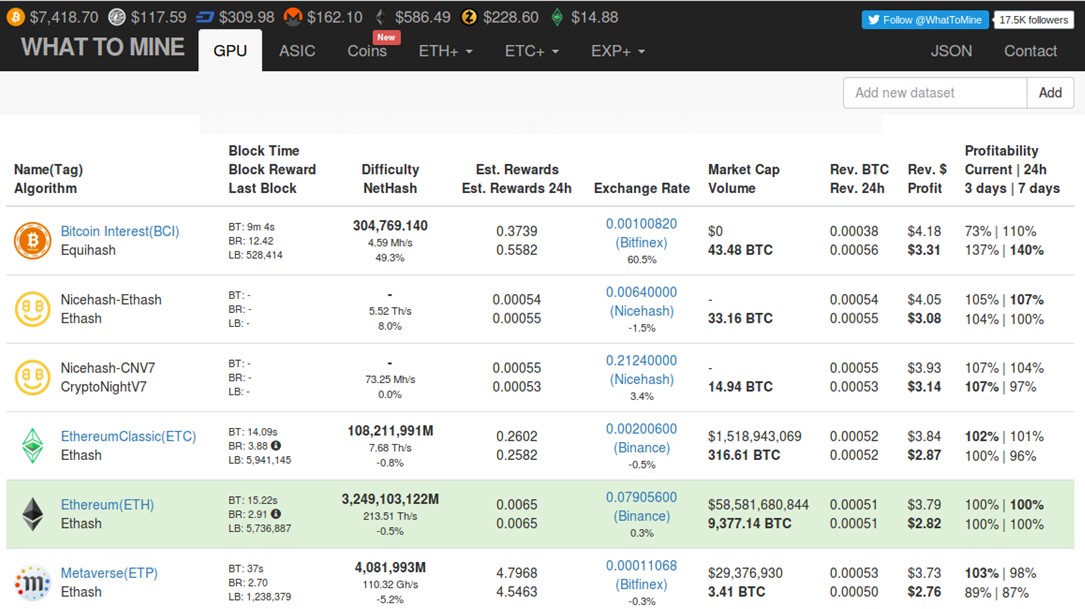Click the 304,769.140 difficulty value
This screenshot has height=609, width=1085.
(390, 226)
